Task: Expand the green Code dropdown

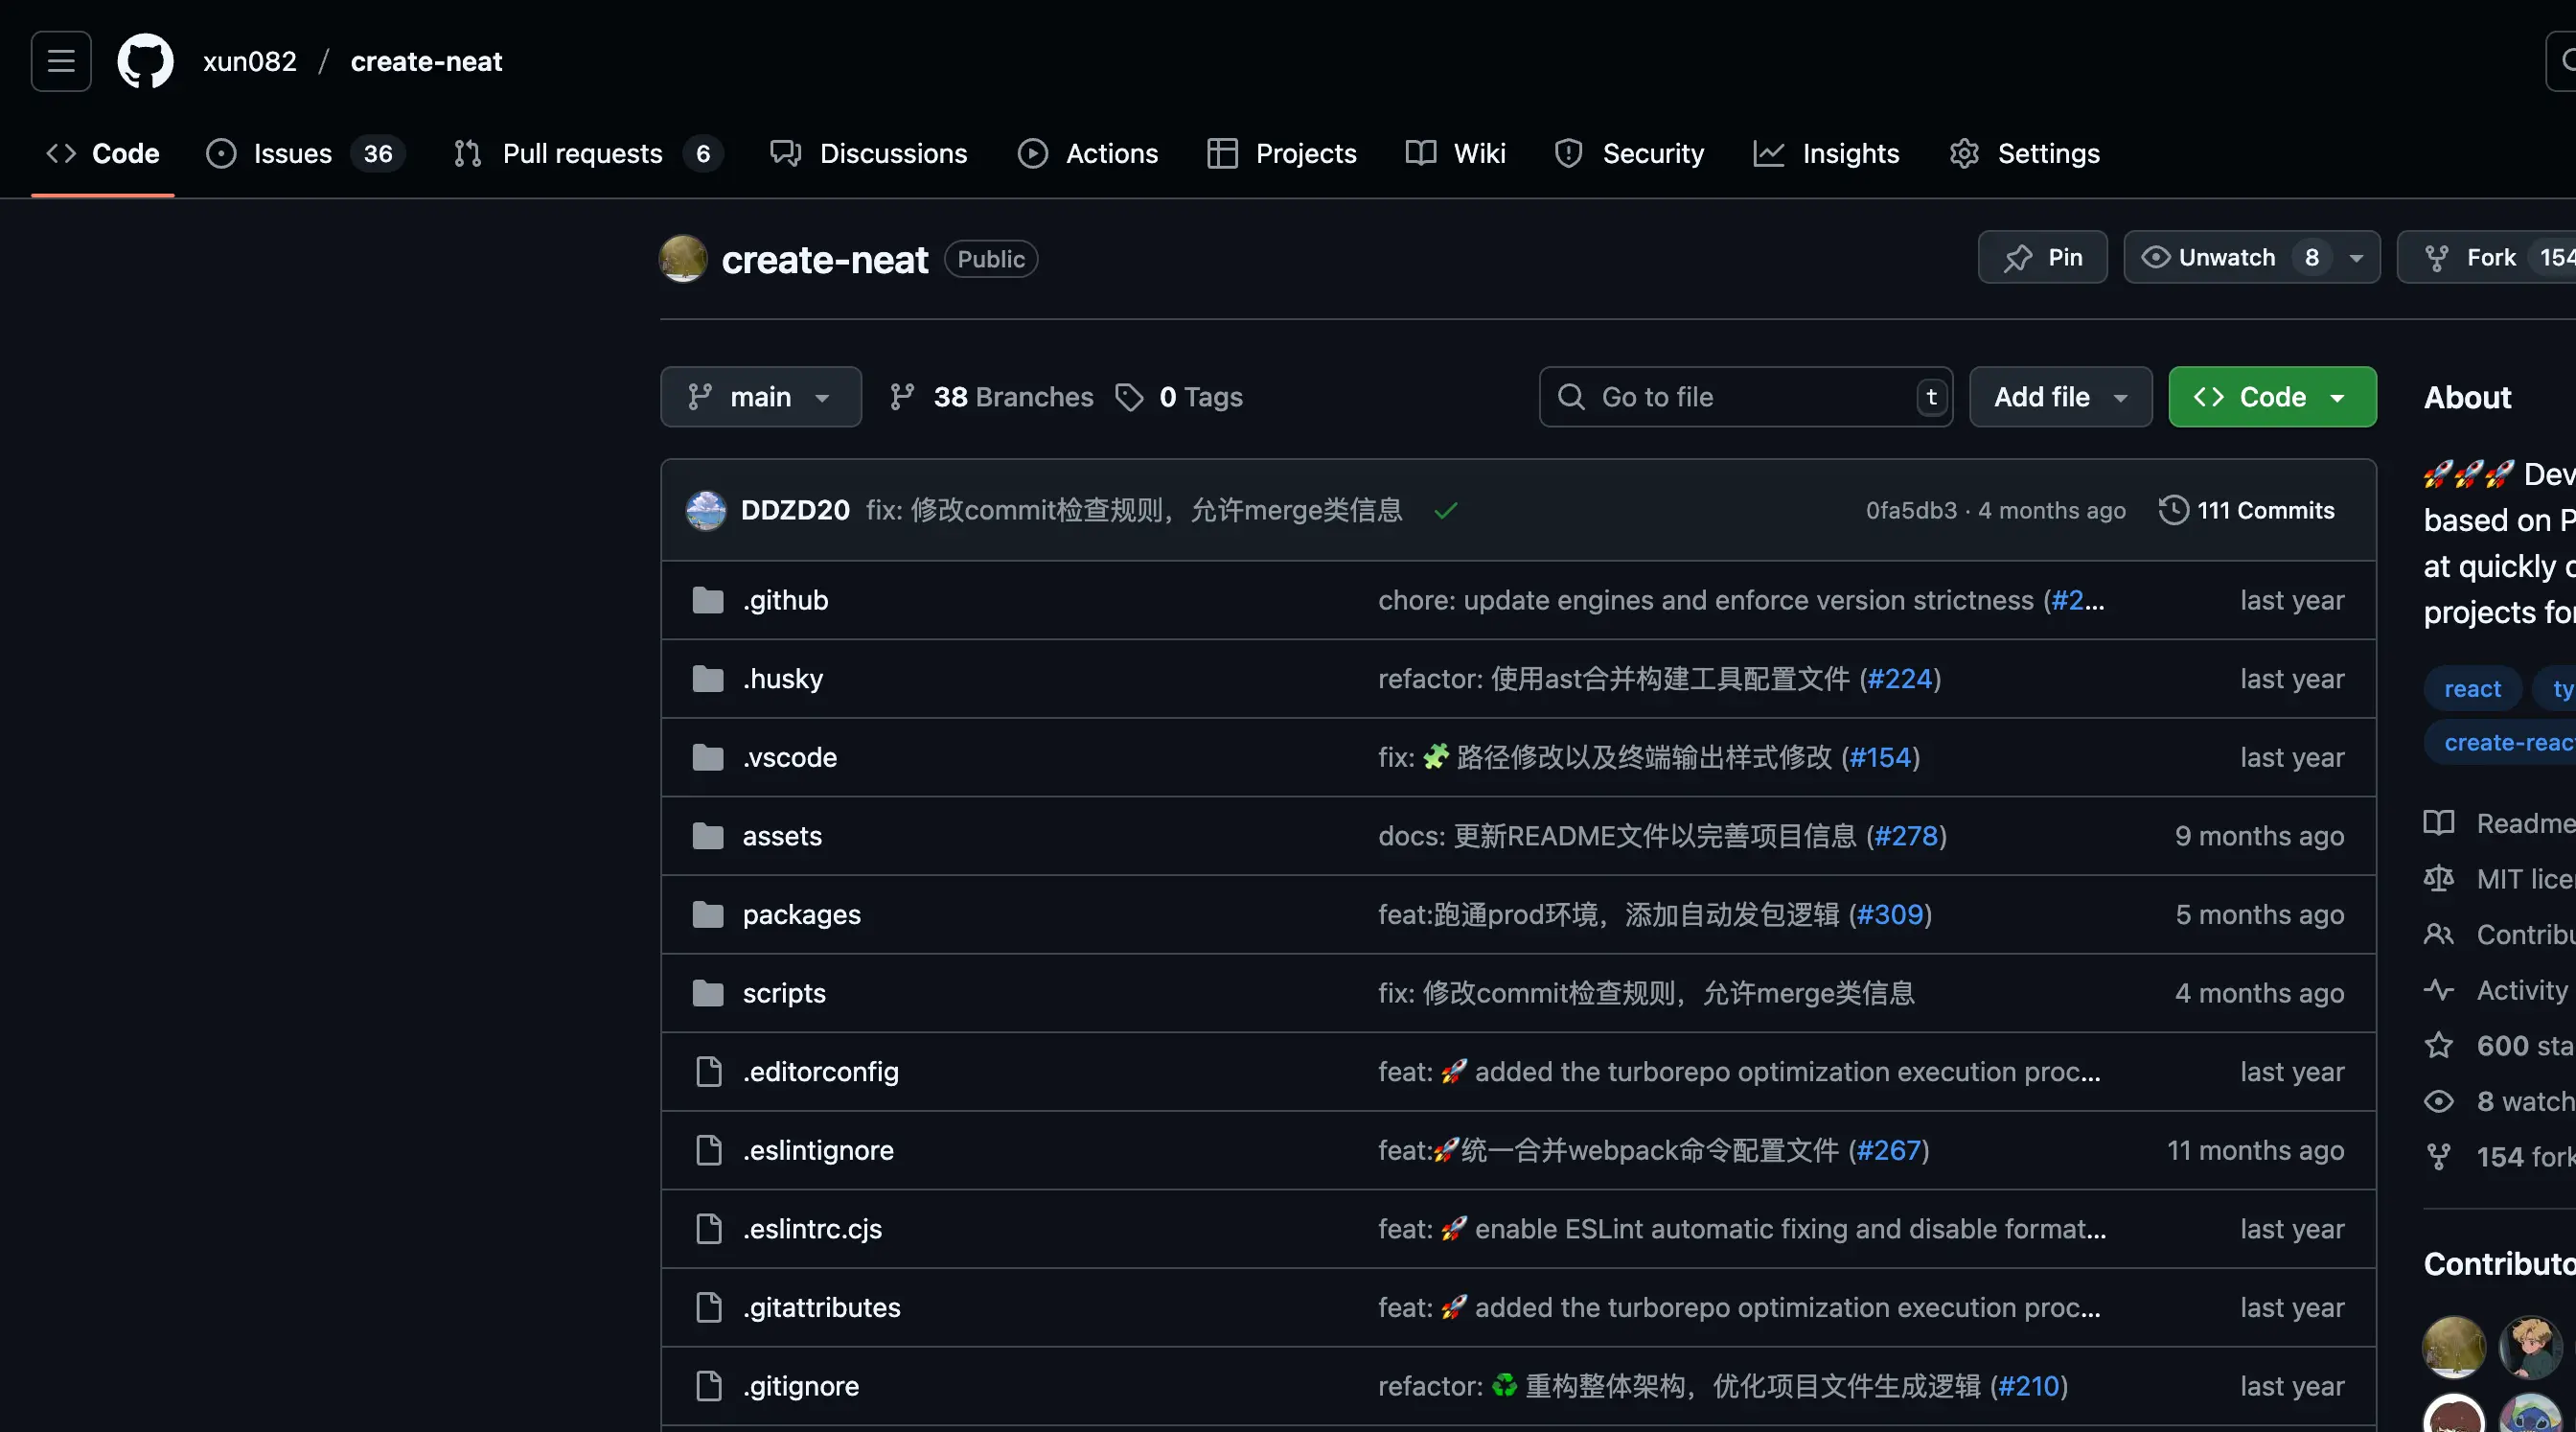Action: click(x=2271, y=397)
